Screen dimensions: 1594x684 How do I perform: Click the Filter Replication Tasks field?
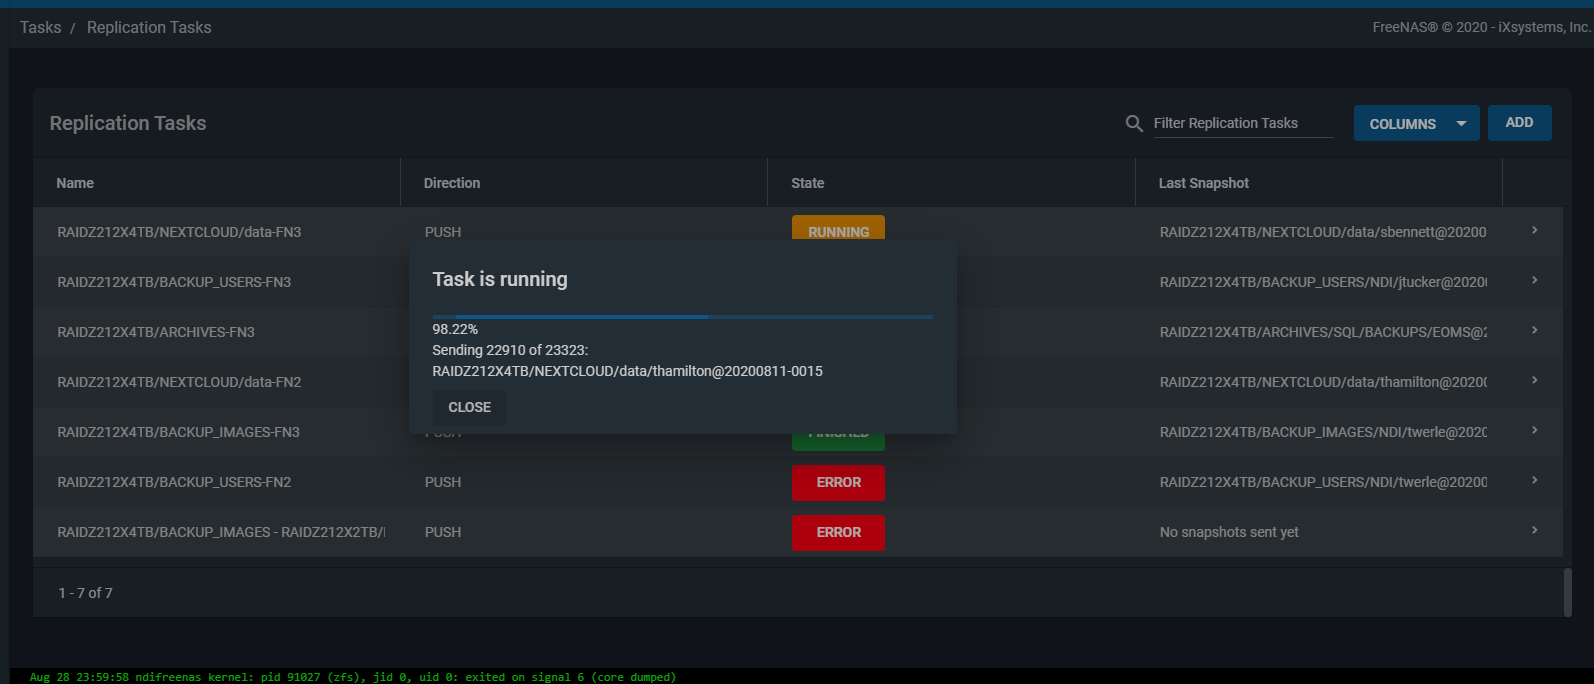tap(1243, 123)
